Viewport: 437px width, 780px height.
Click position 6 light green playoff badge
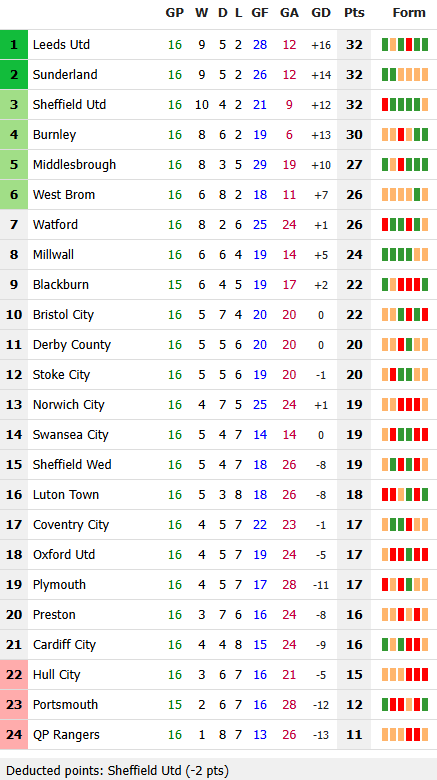tap(14, 195)
